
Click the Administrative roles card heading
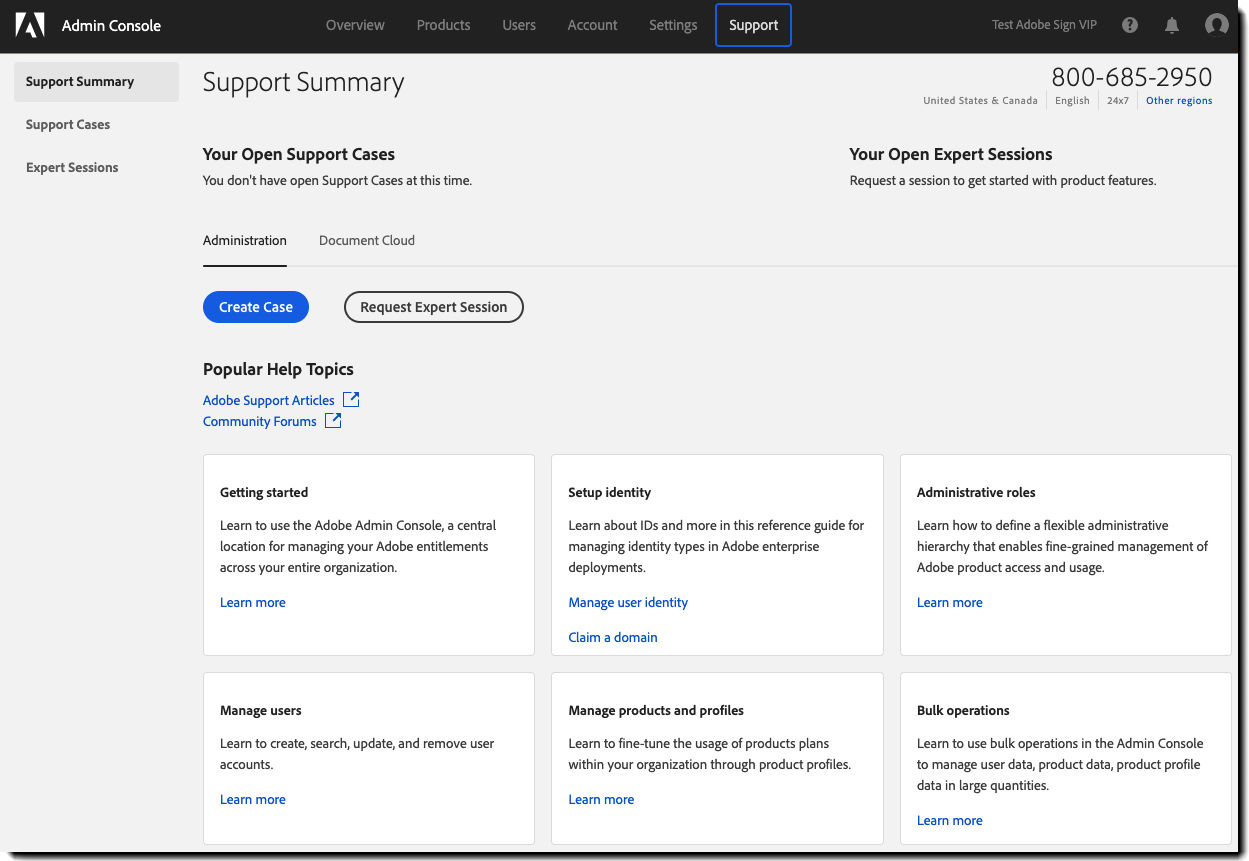point(976,492)
